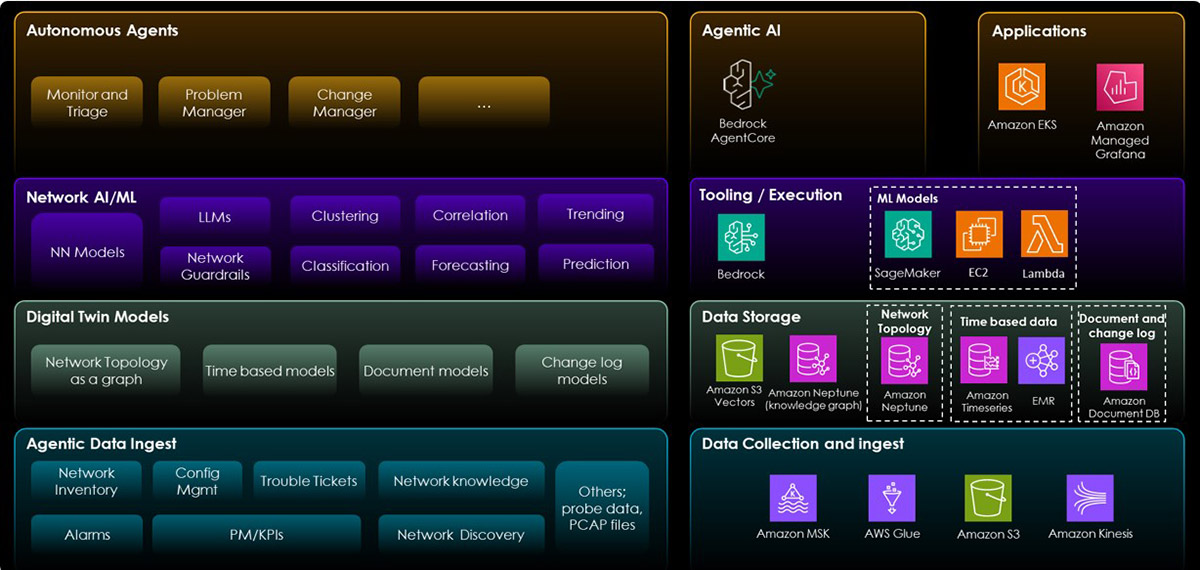Click the Clustering box
1200x570 pixels.
pyautogui.click(x=344, y=216)
